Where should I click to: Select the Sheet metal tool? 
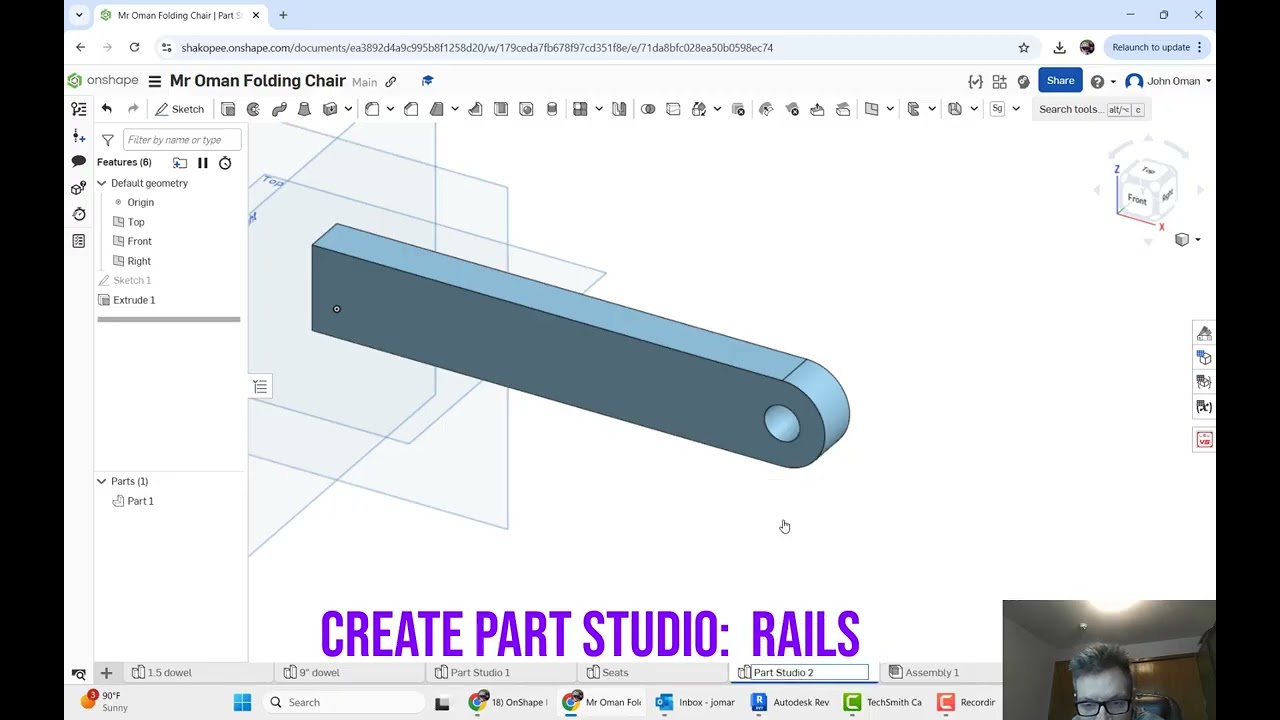(x=955, y=109)
